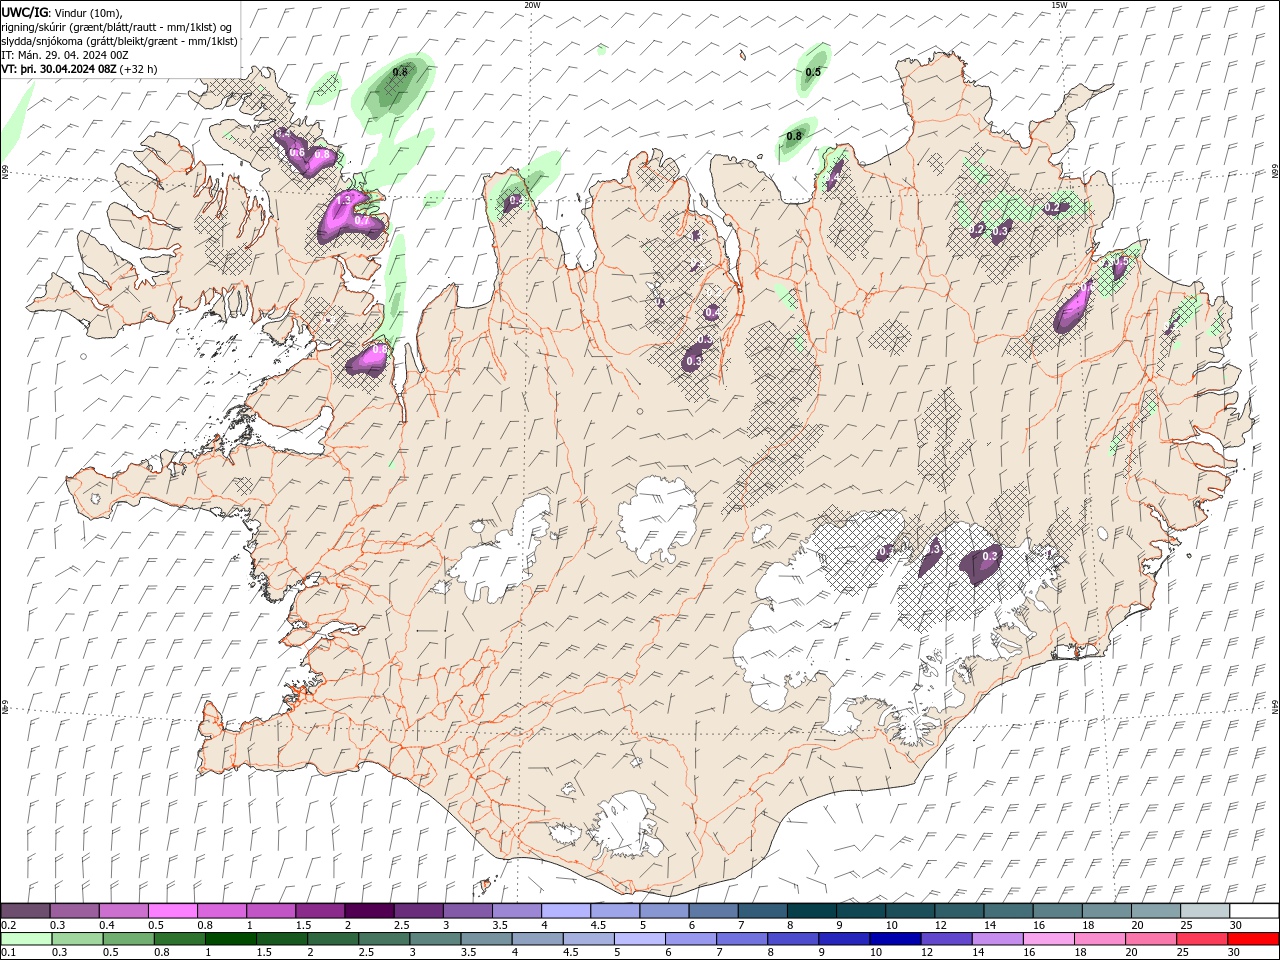
Task: Click the upper legend swatch between 0.2 and 0.3
Action: [25, 911]
